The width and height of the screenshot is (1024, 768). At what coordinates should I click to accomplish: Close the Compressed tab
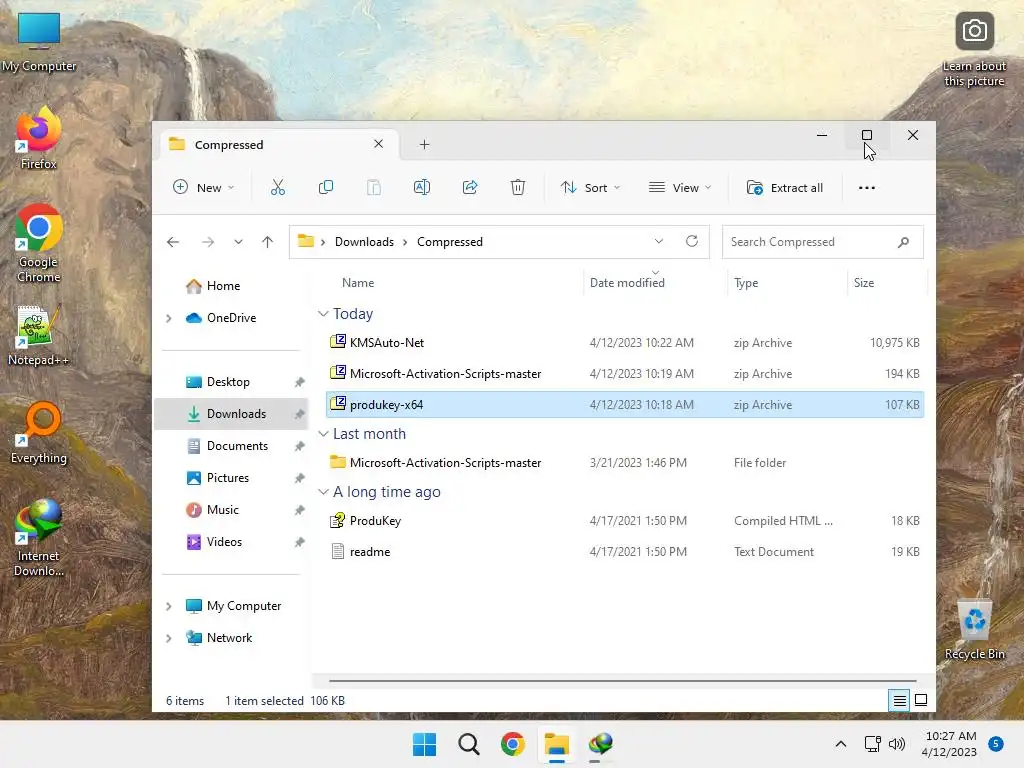pos(378,144)
